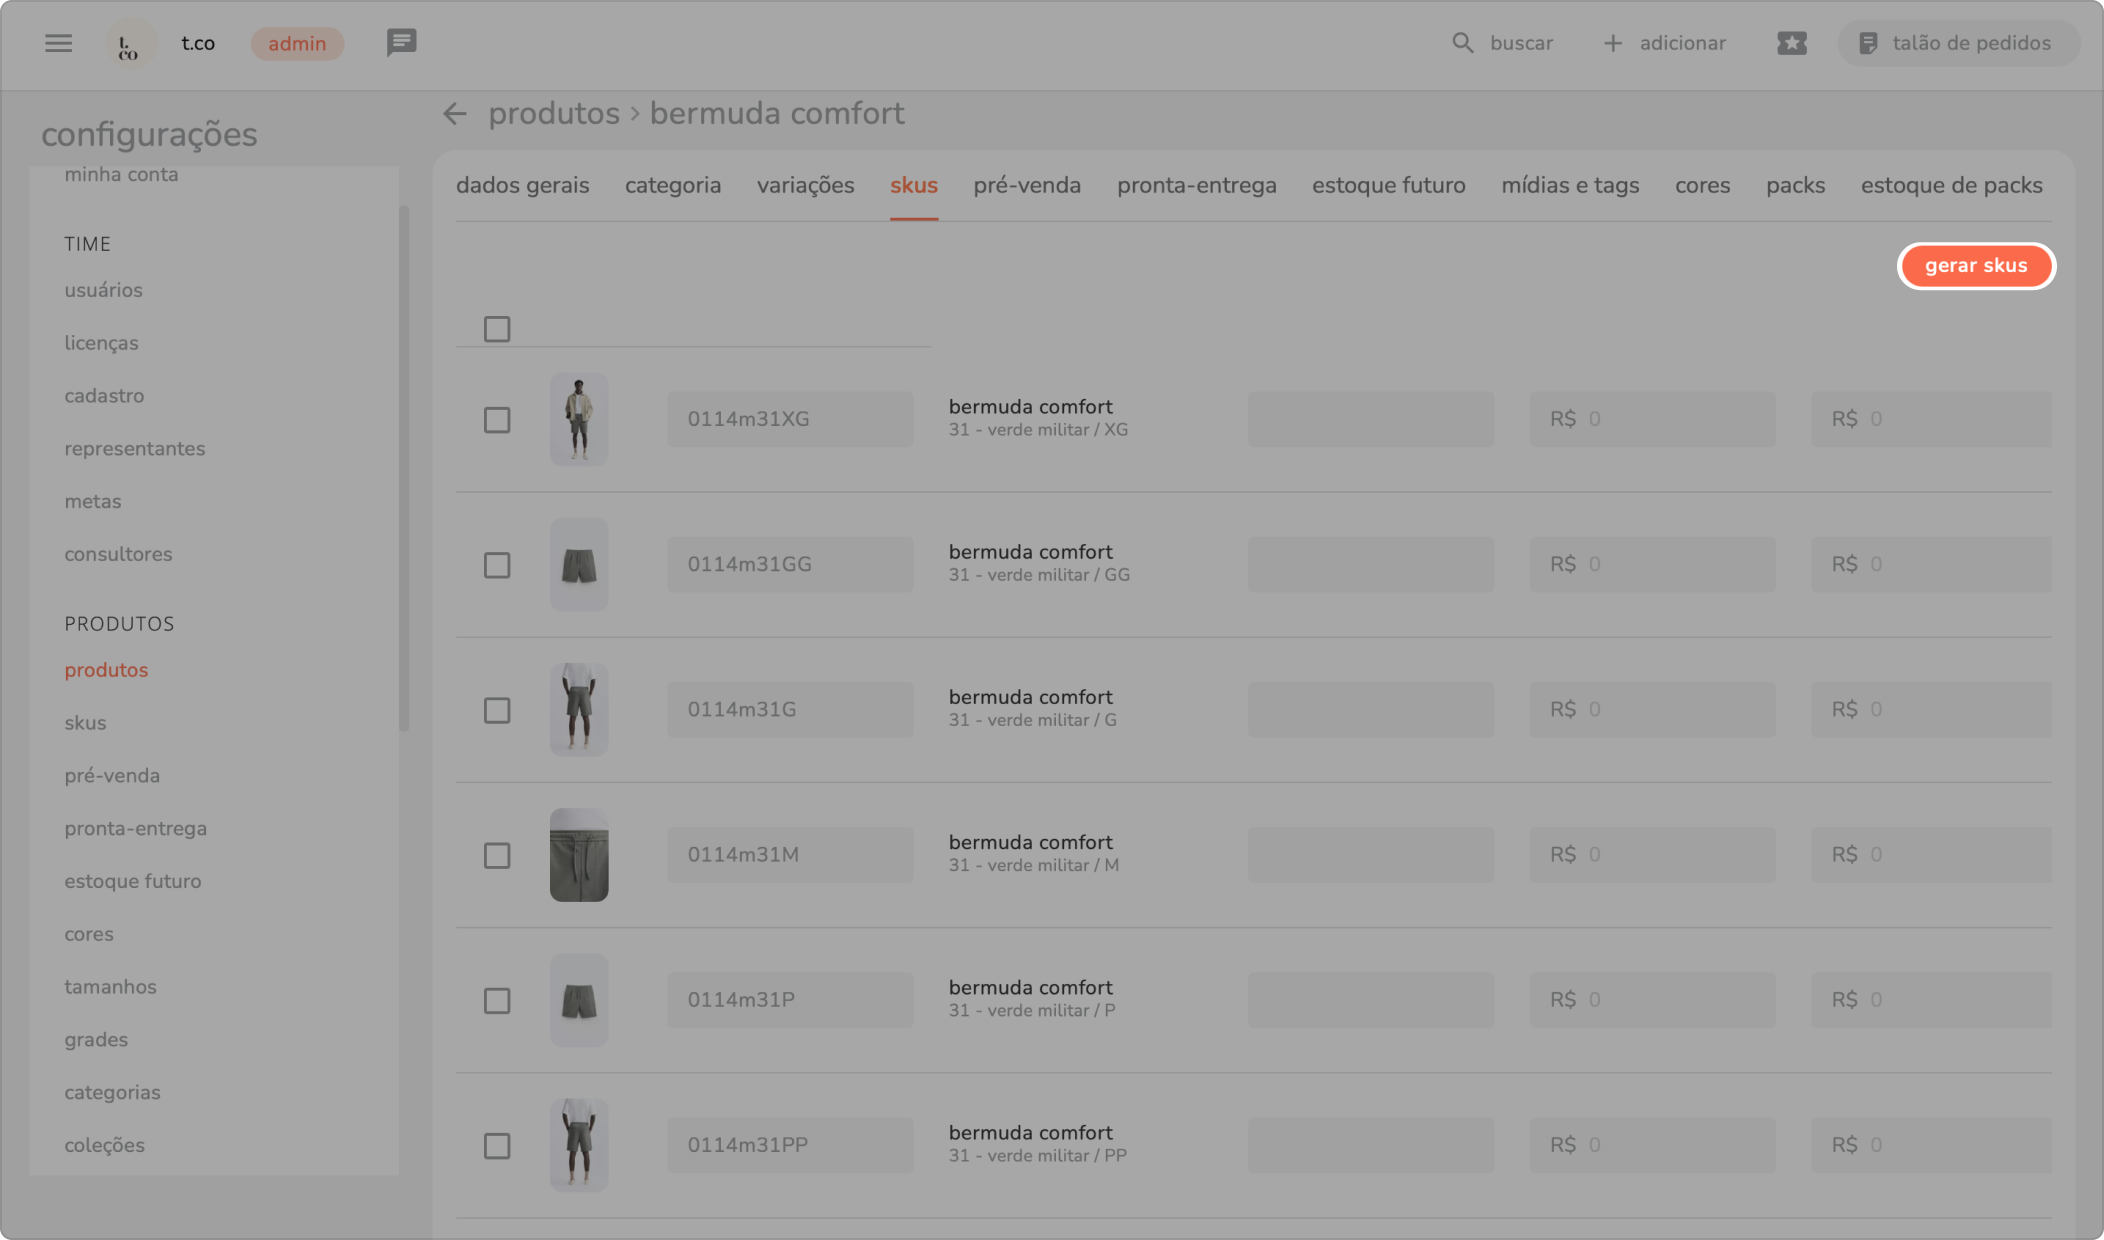Open the mídias e tags tab
Screen dimensions: 2104x1240
pos(1569,186)
